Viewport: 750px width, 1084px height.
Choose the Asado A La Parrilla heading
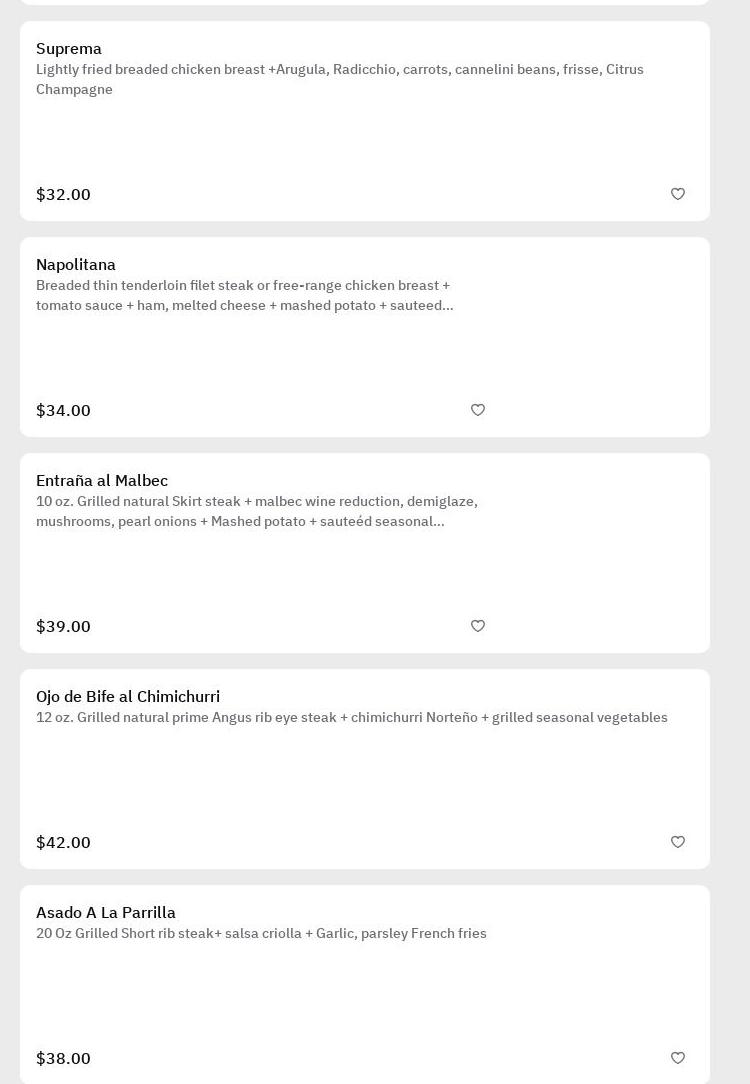click(106, 913)
